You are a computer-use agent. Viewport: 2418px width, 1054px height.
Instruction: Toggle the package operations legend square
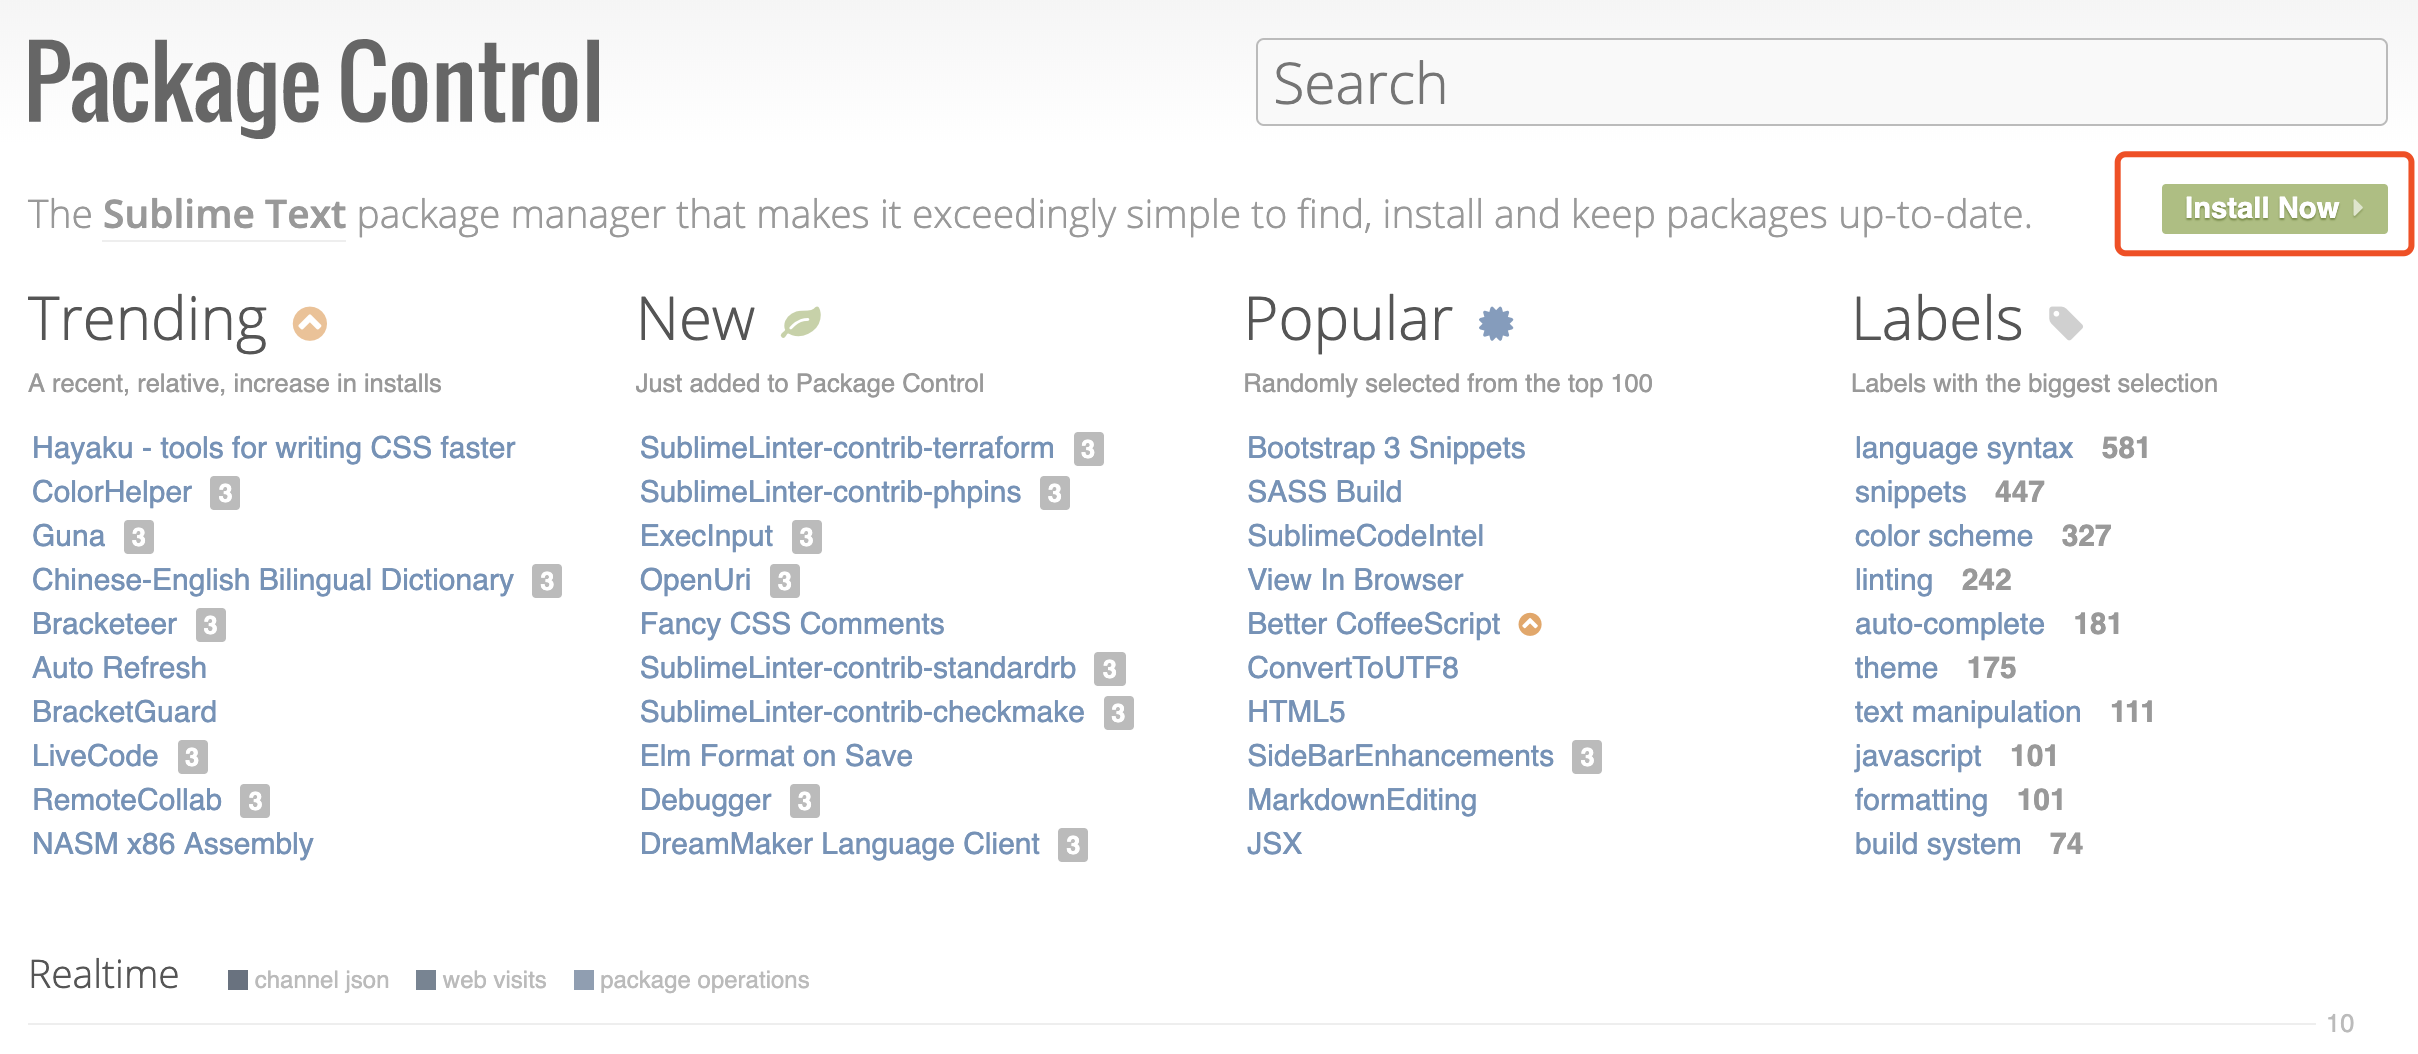(584, 980)
